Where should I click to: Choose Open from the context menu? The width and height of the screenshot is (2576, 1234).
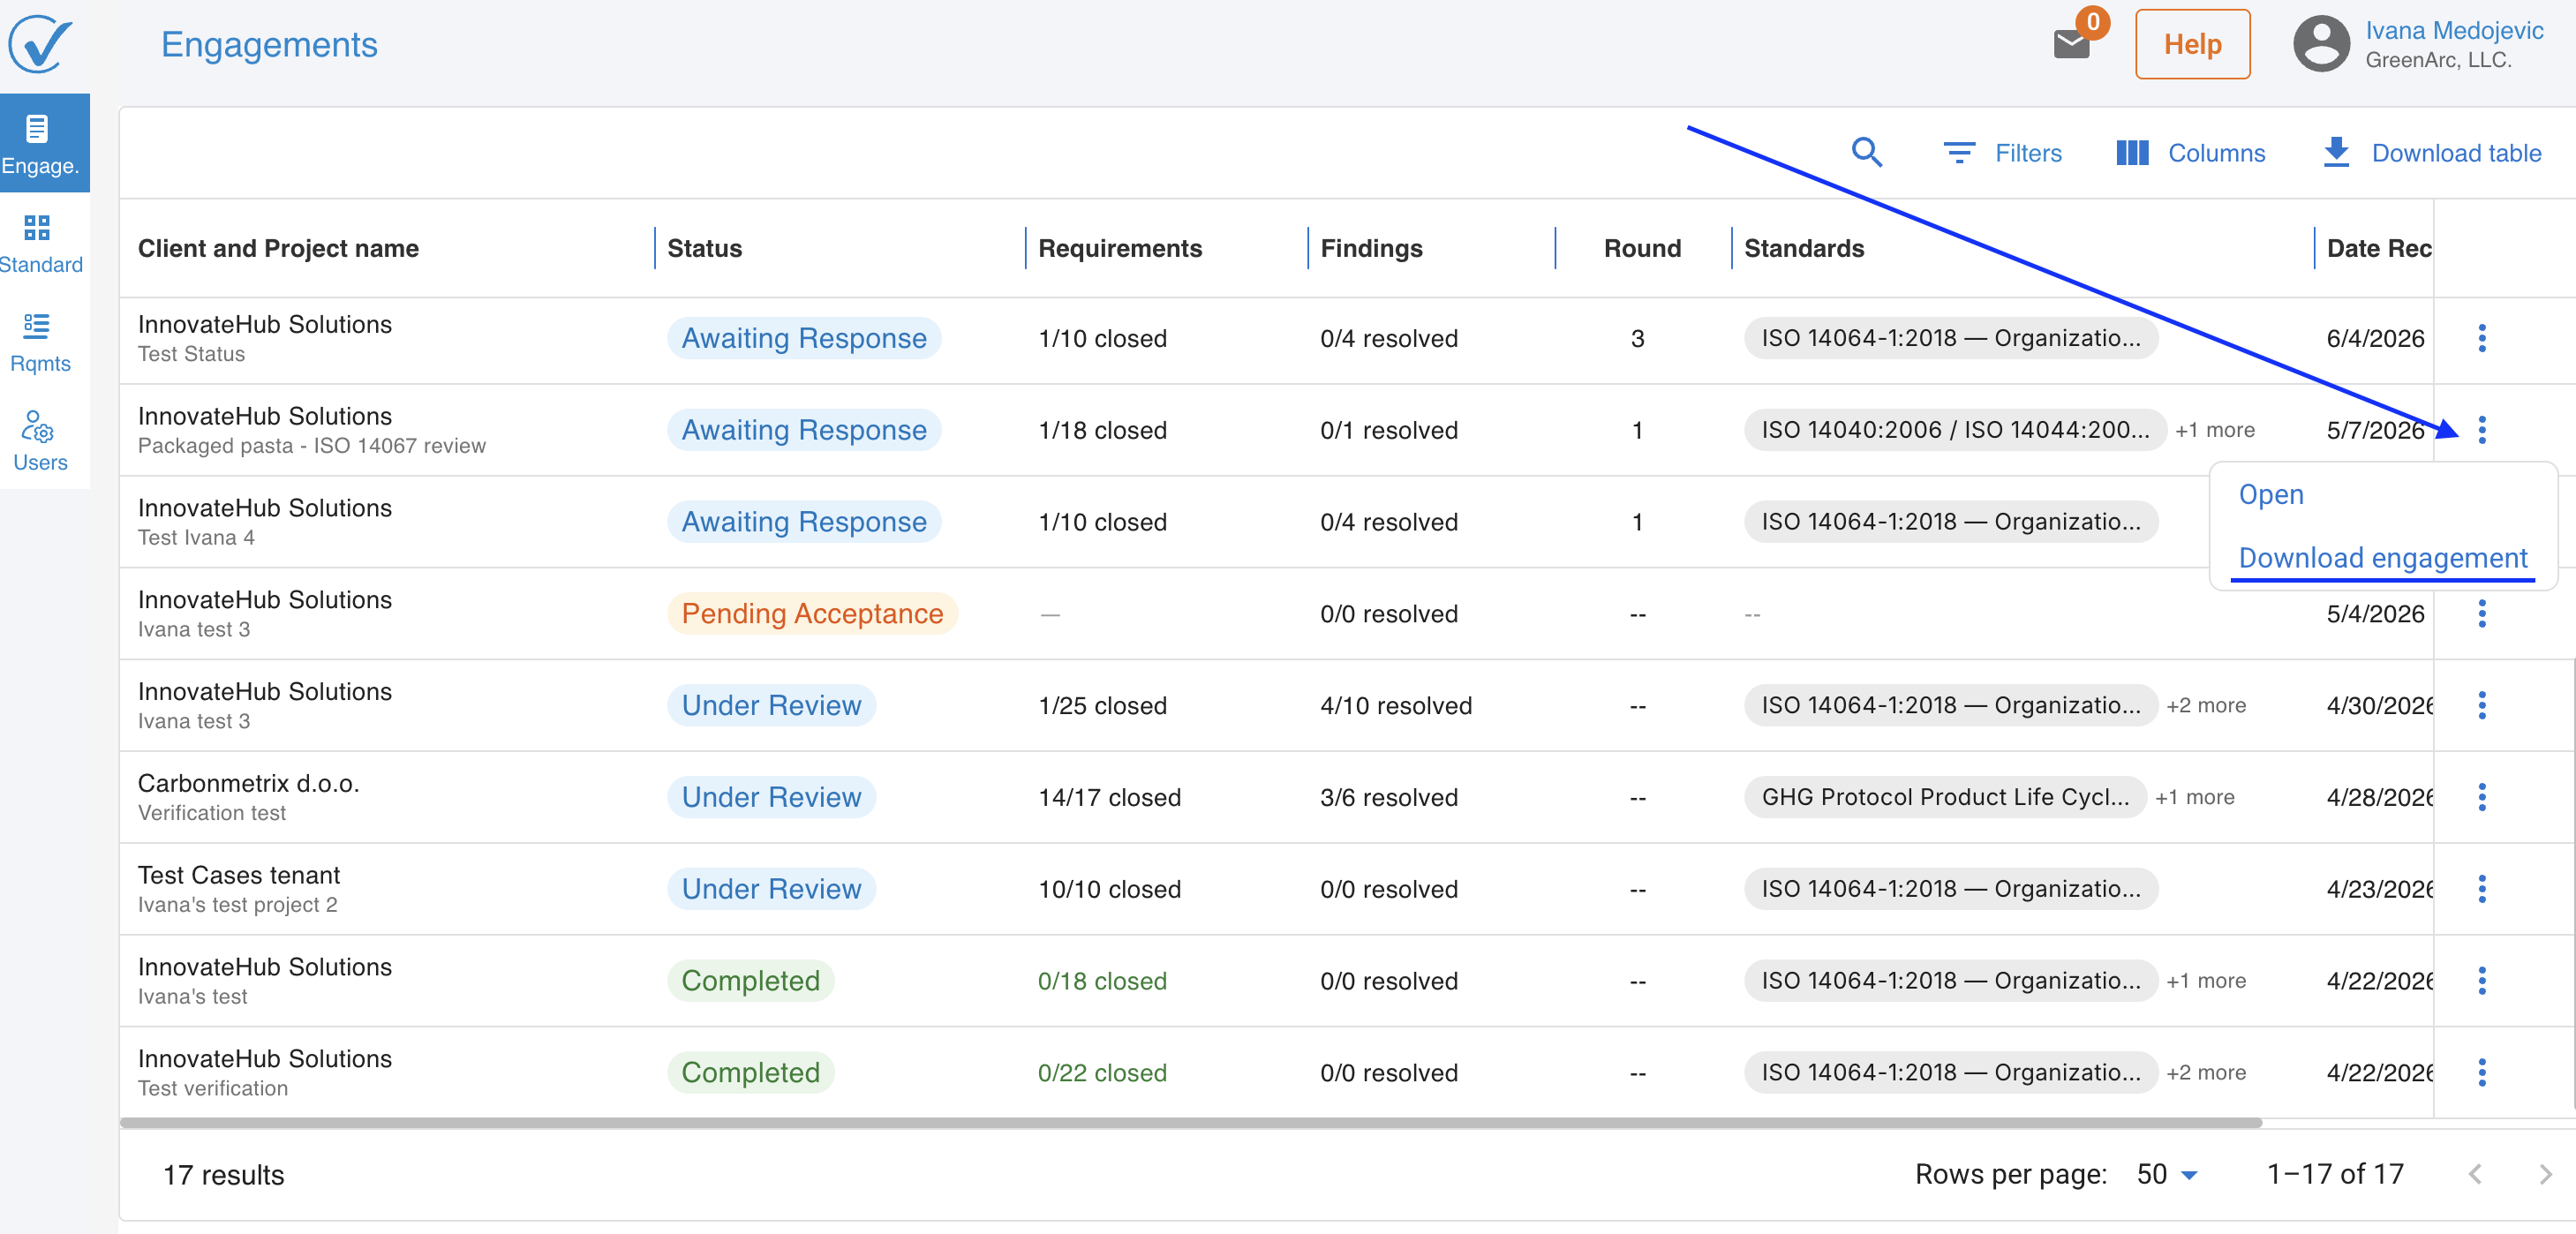tap(2270, 494)
